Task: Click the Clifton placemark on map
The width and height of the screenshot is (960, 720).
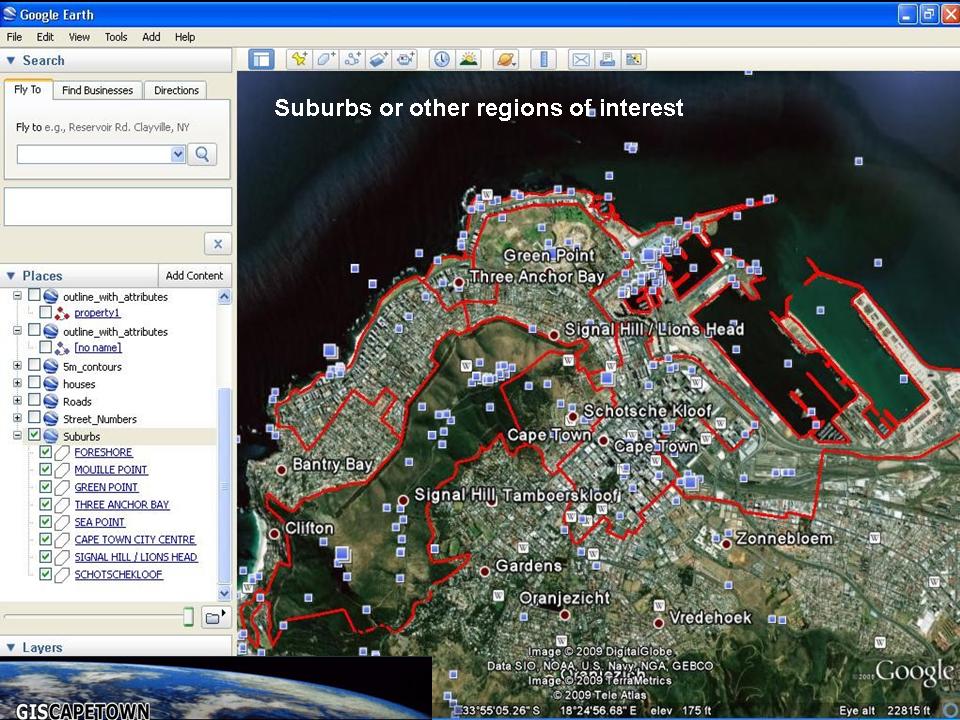Action: 274,534
